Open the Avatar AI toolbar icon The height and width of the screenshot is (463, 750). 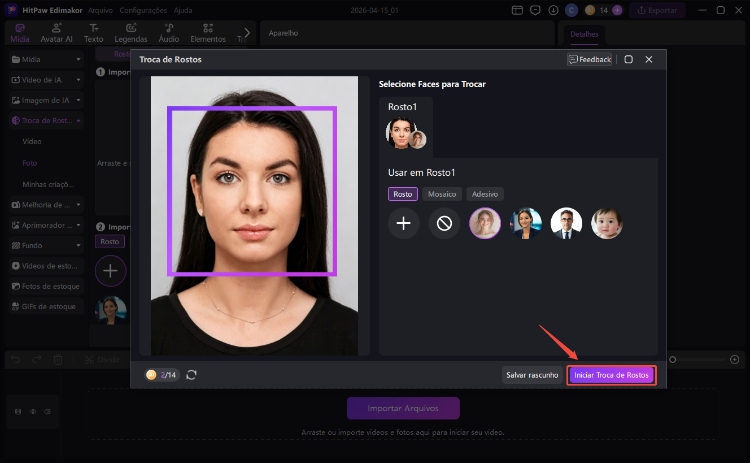coord(55,33)
